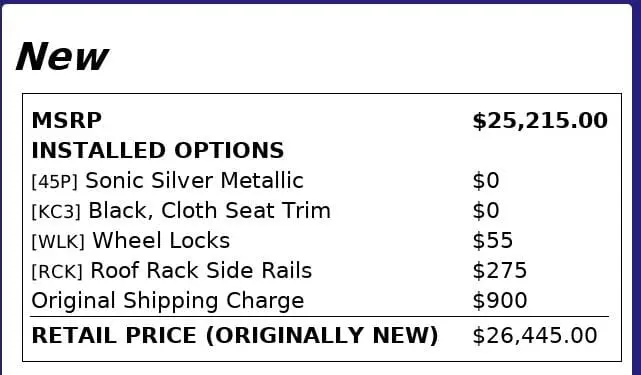Click the Cloth Seat Trim $0 price
Screen dimensions: 641x375
point(486,211)
